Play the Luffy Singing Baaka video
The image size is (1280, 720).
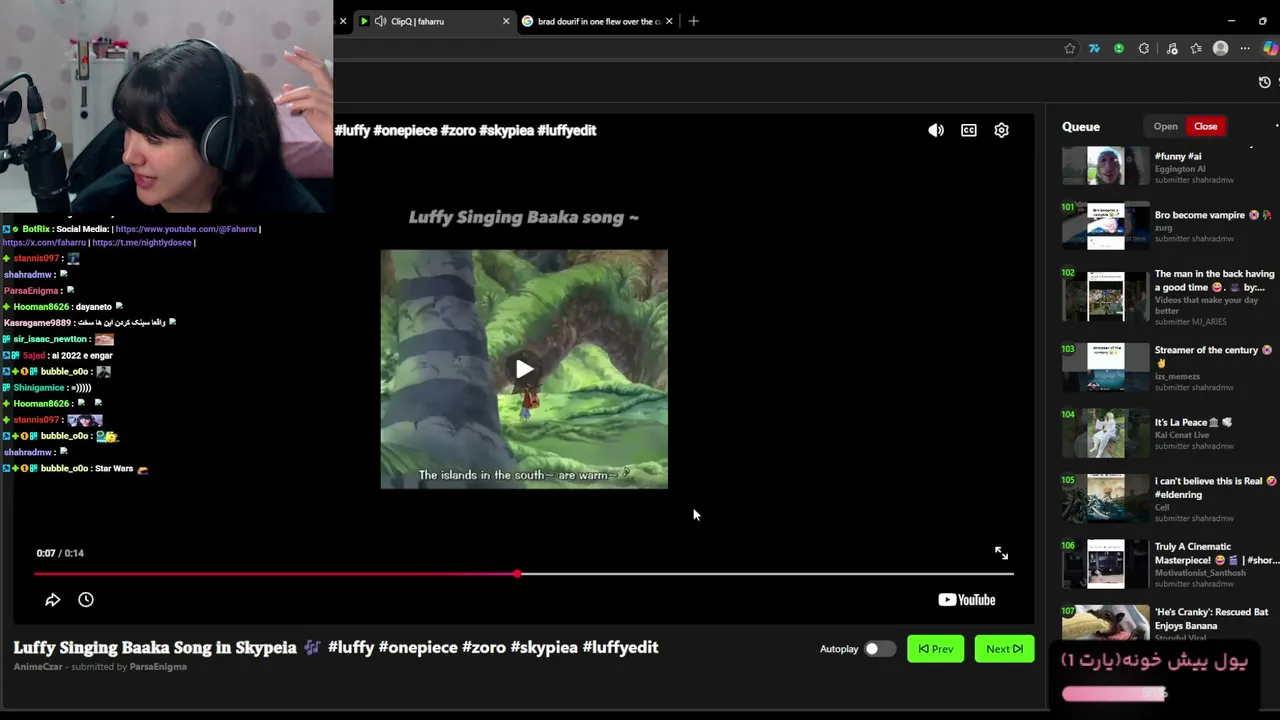point(524,369)
